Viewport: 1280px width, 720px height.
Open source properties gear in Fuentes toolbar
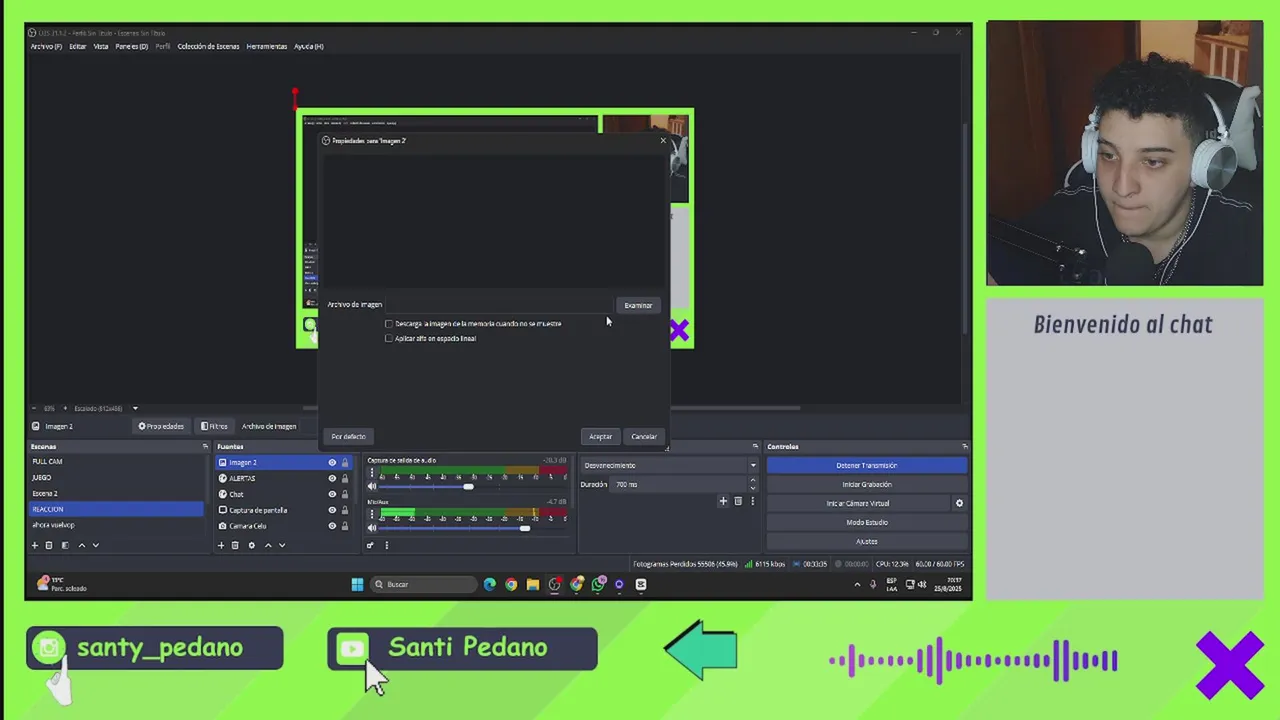pos(251,545)
